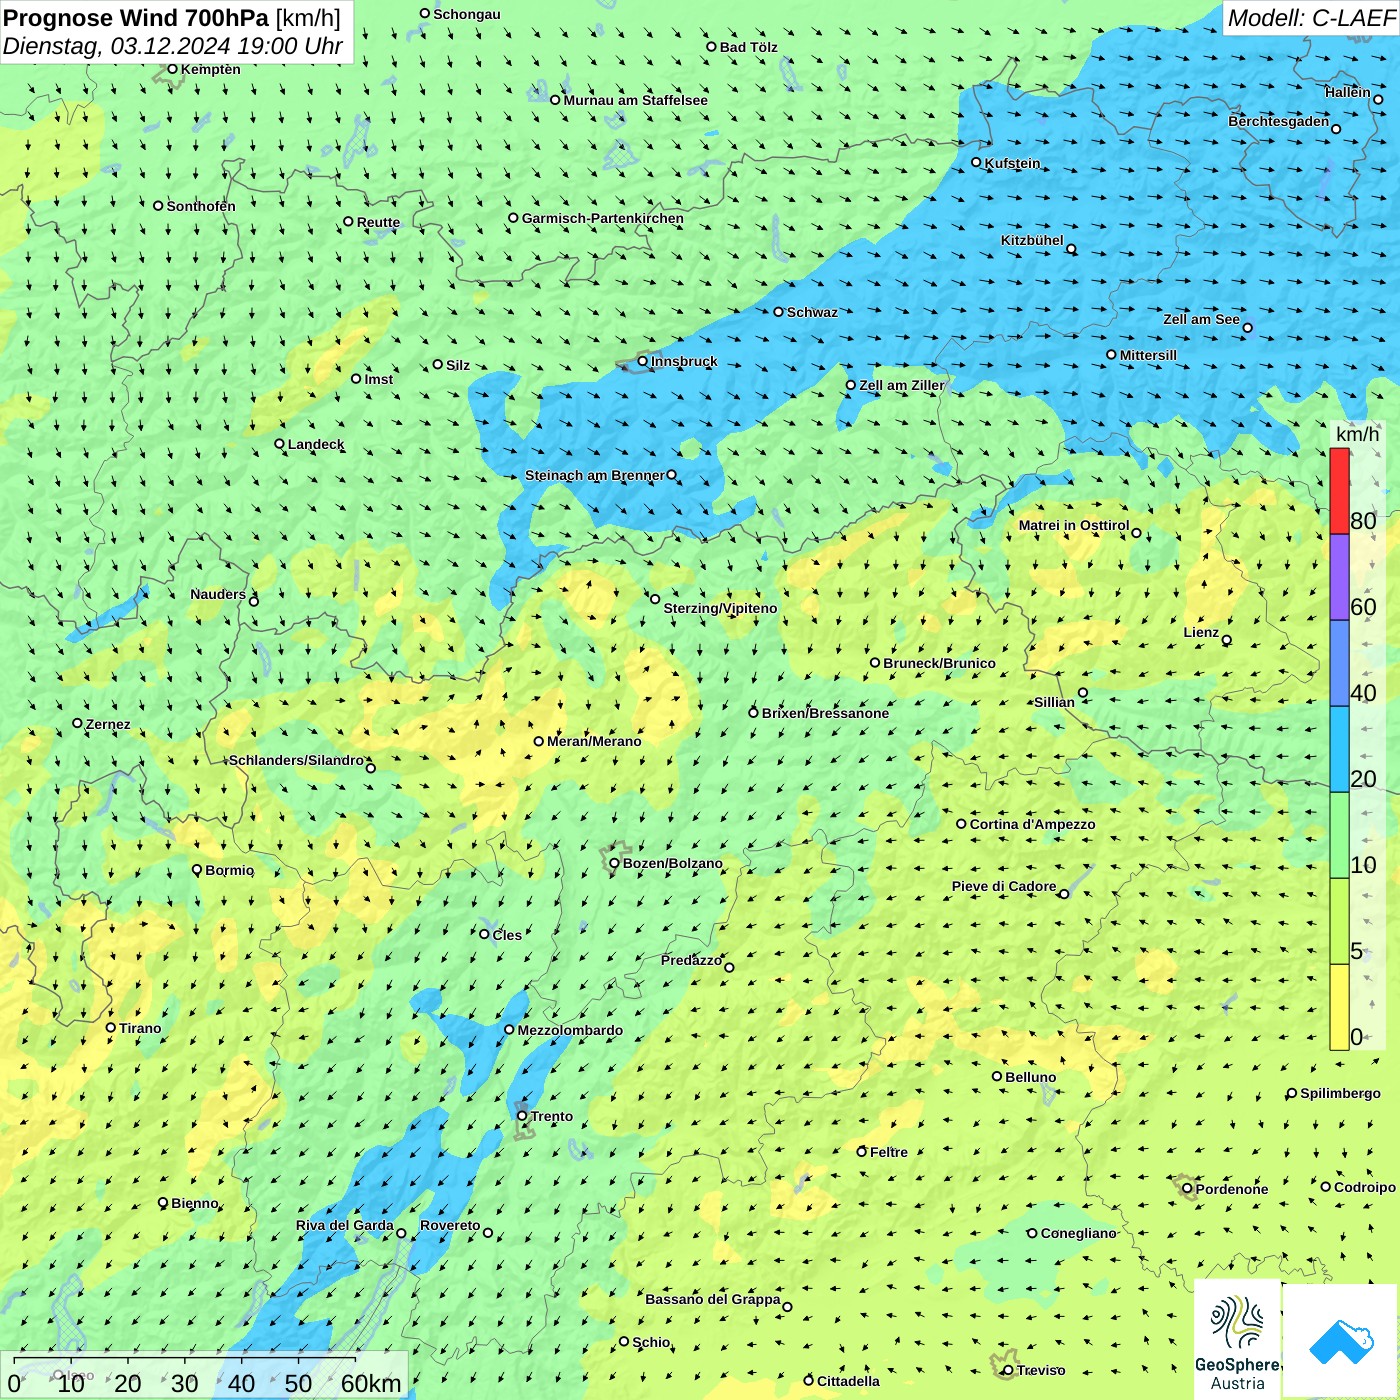Click the 'Pieve di Cadore' label
Viewport: 1400px width, 1400px height.
tap(1004, 886)
